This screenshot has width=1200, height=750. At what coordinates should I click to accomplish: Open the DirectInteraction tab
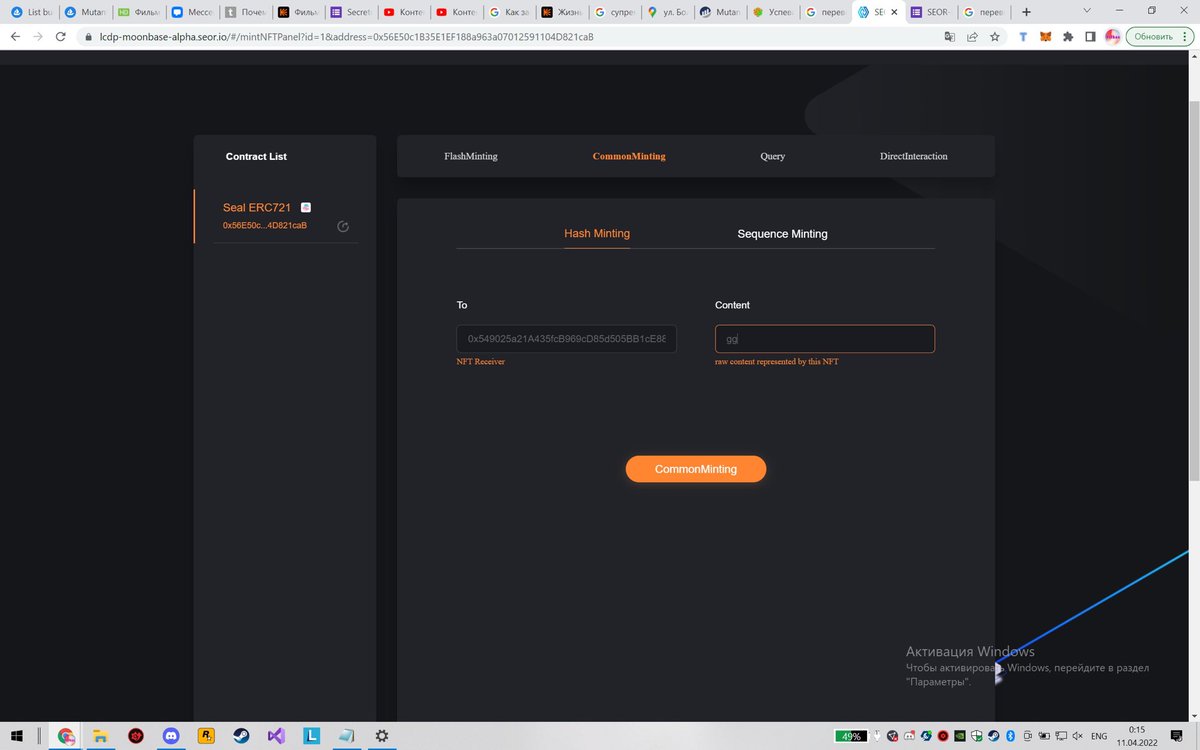(x=914, y=156)
